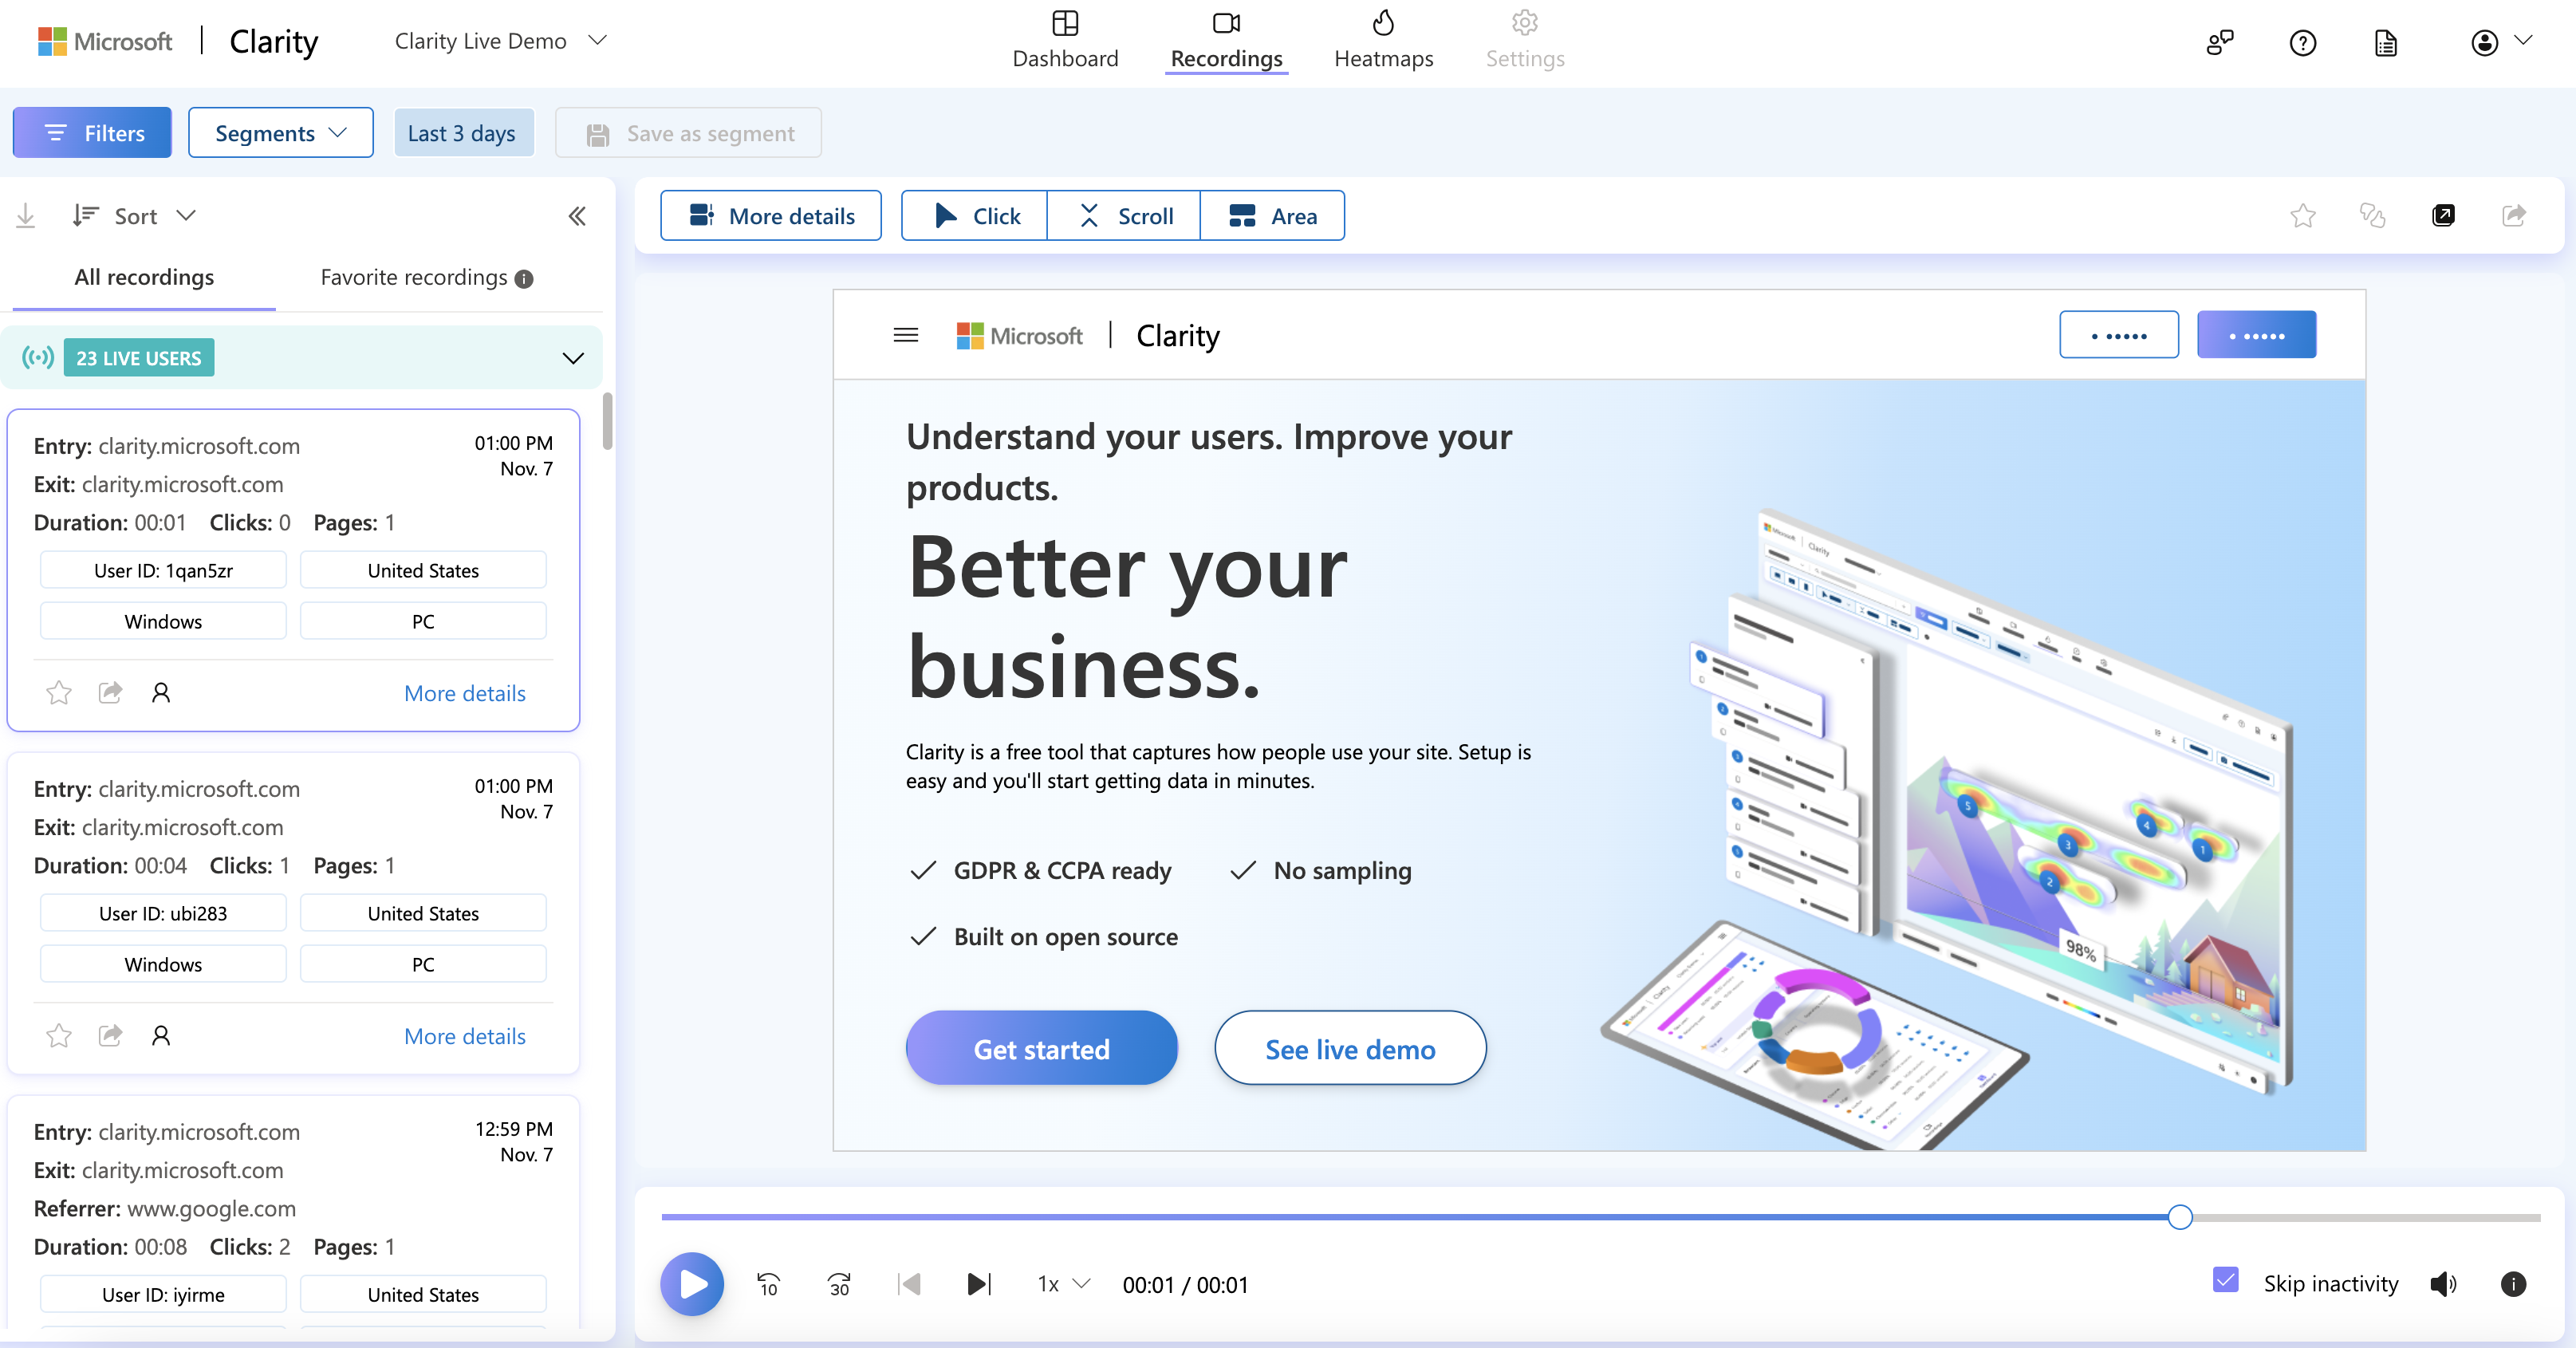Expand the Sort options dropdown

[136, 213]
